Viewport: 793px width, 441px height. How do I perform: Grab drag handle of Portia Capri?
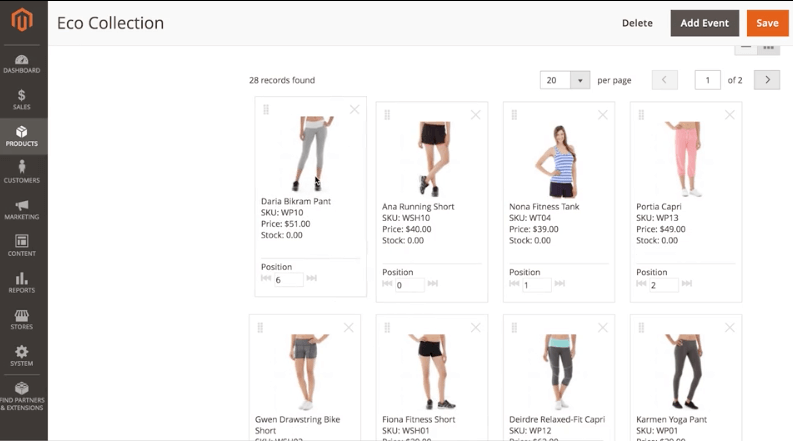[641, 115]
